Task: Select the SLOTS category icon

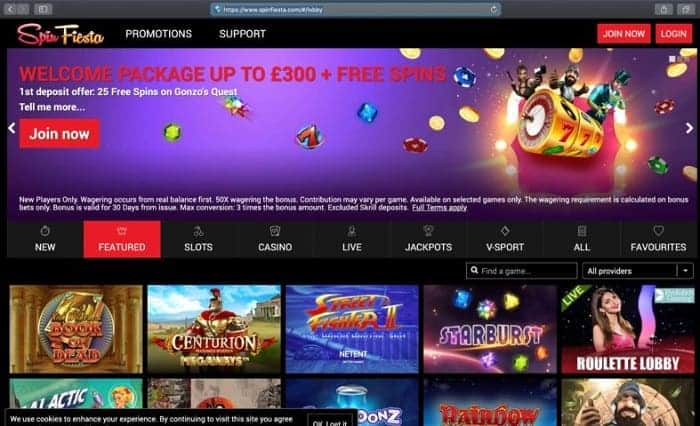Action: pos(198,231)
